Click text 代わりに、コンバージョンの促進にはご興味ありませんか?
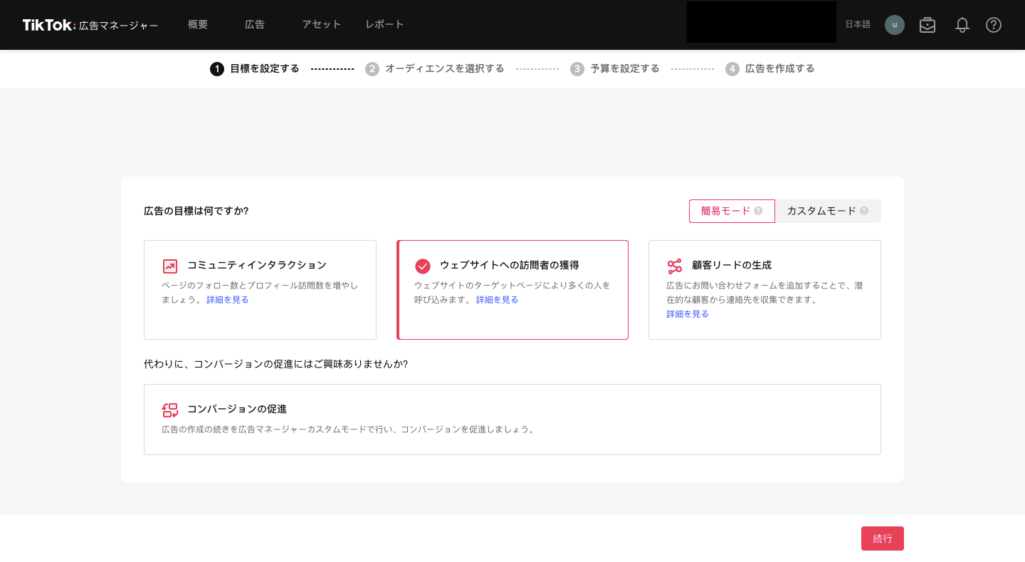The image size is (1025, 562). (276, 364)
